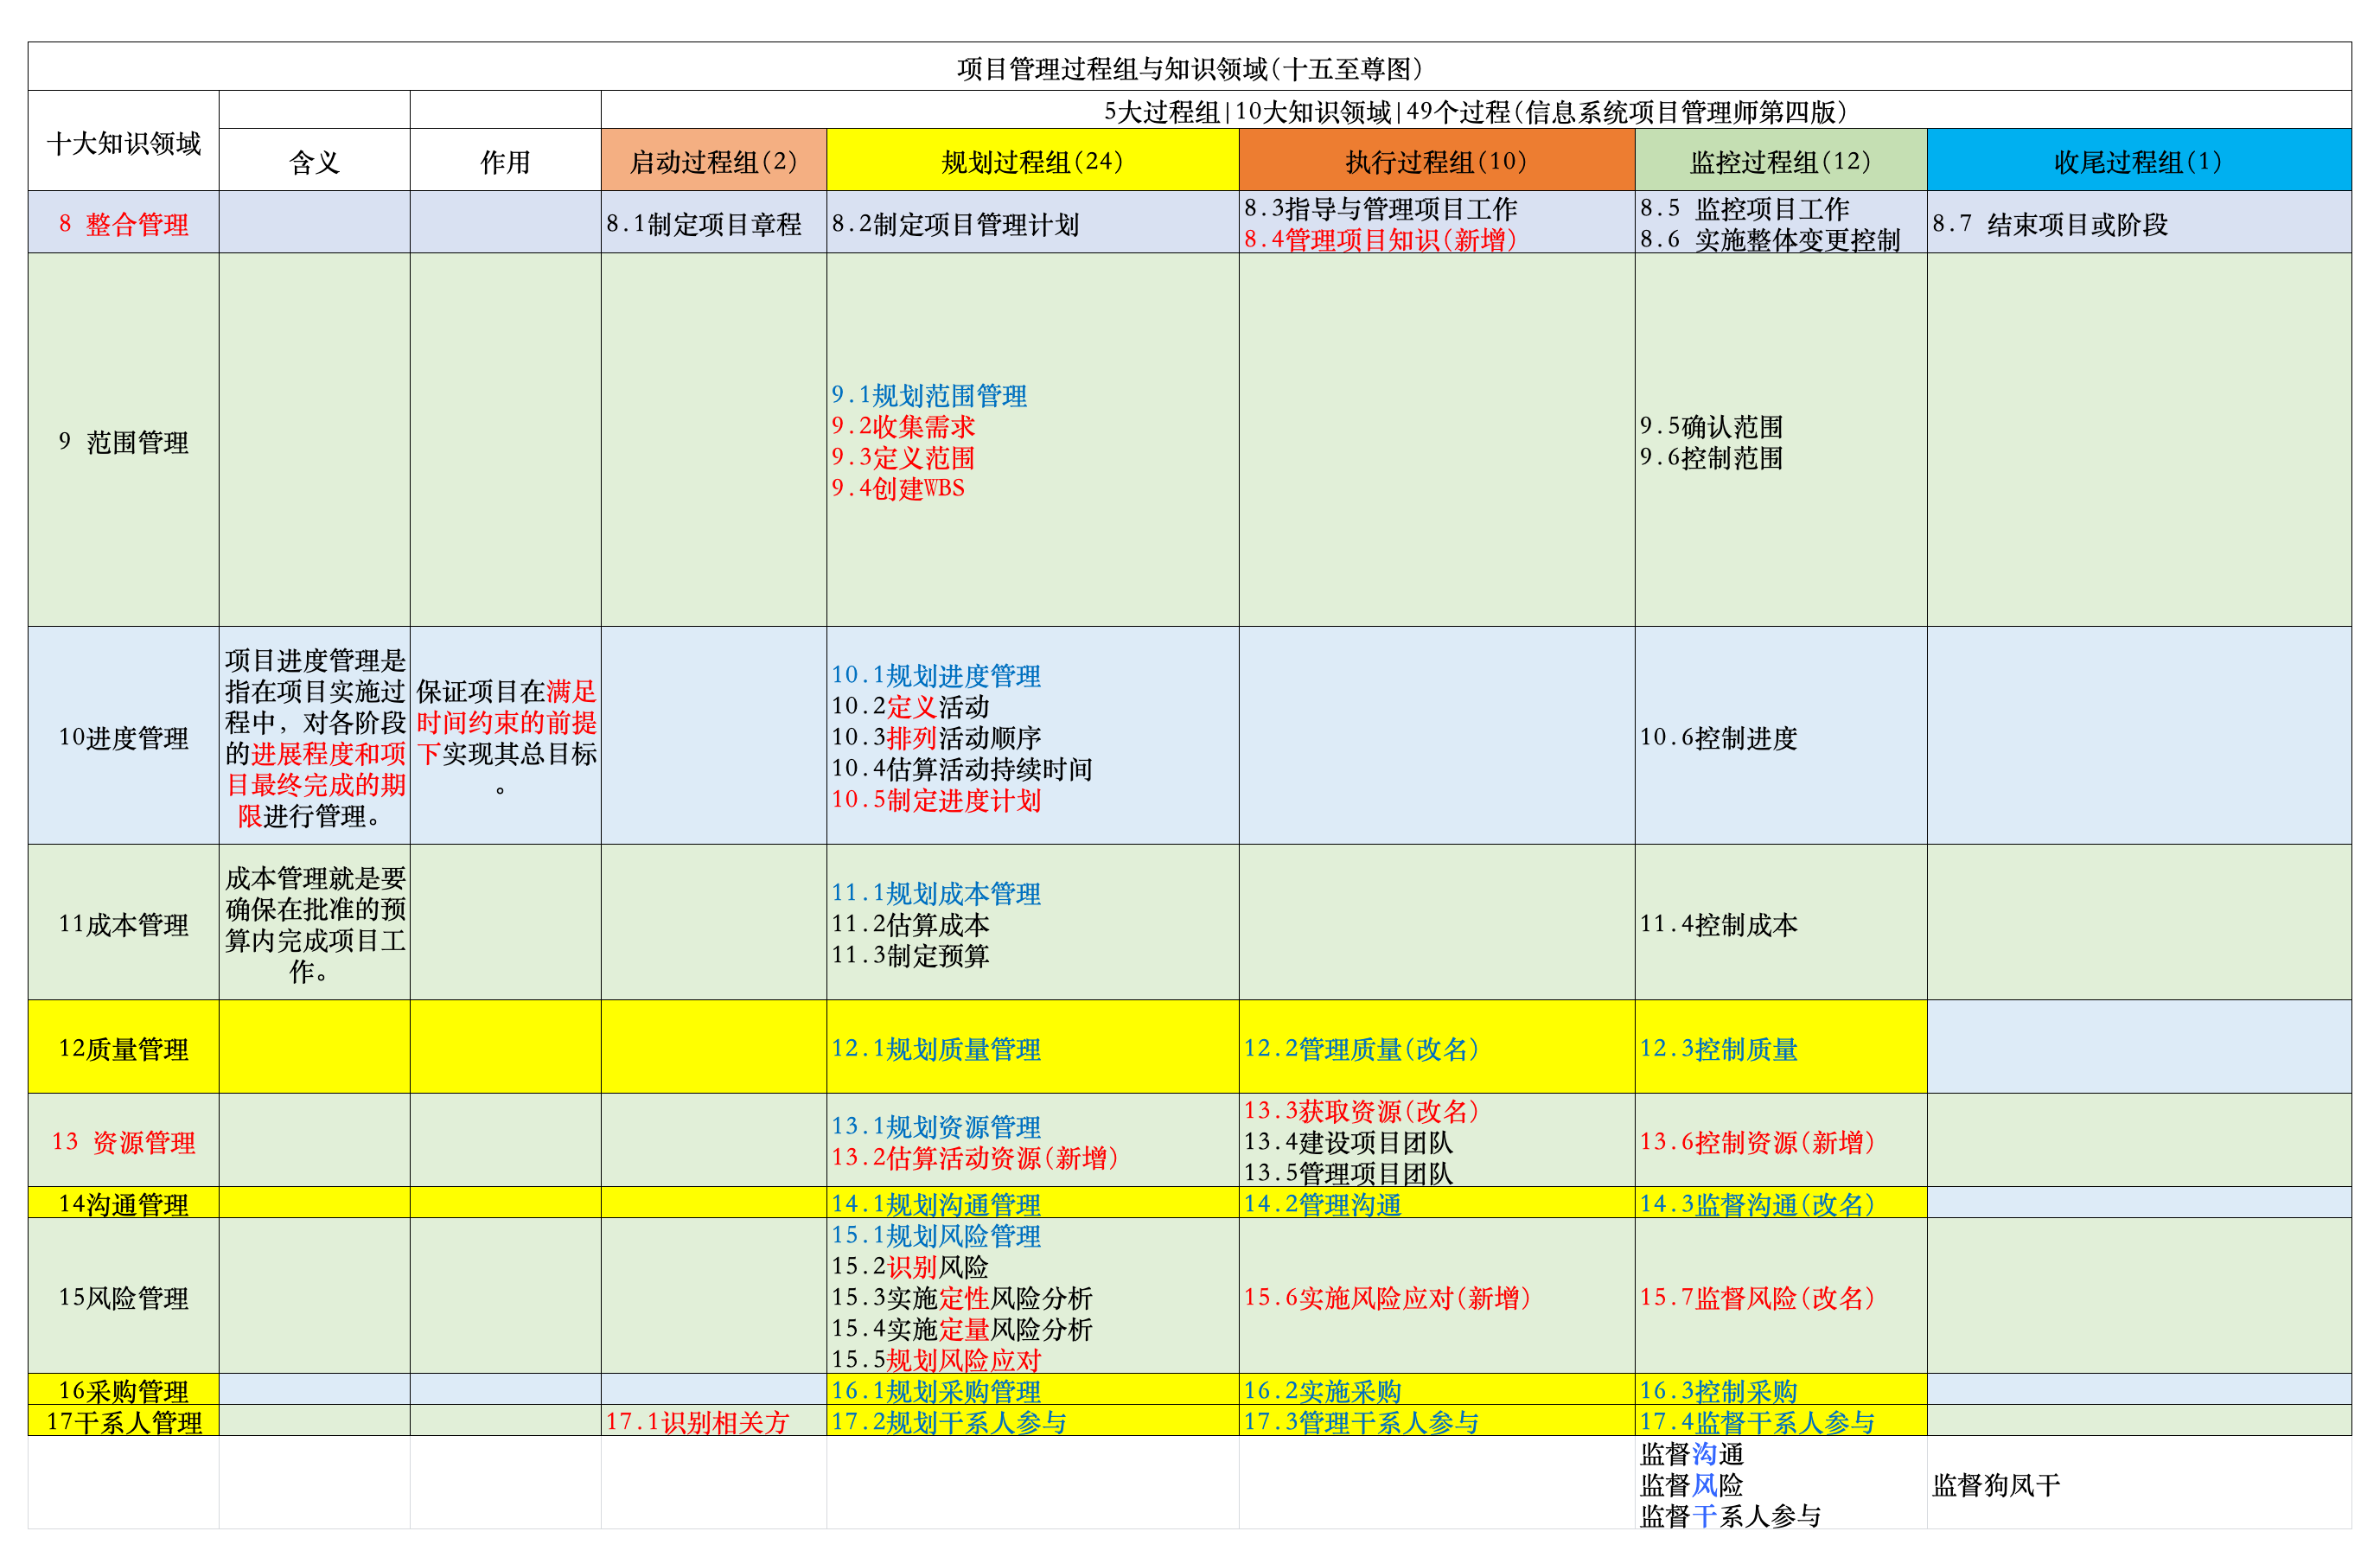Click the 16.1规划采购管理 cell

pyautogui.click(x=1032, y=1389)
